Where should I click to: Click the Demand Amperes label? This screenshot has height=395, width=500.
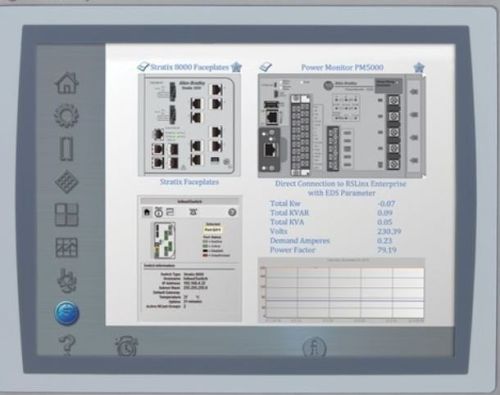(300, 241)
